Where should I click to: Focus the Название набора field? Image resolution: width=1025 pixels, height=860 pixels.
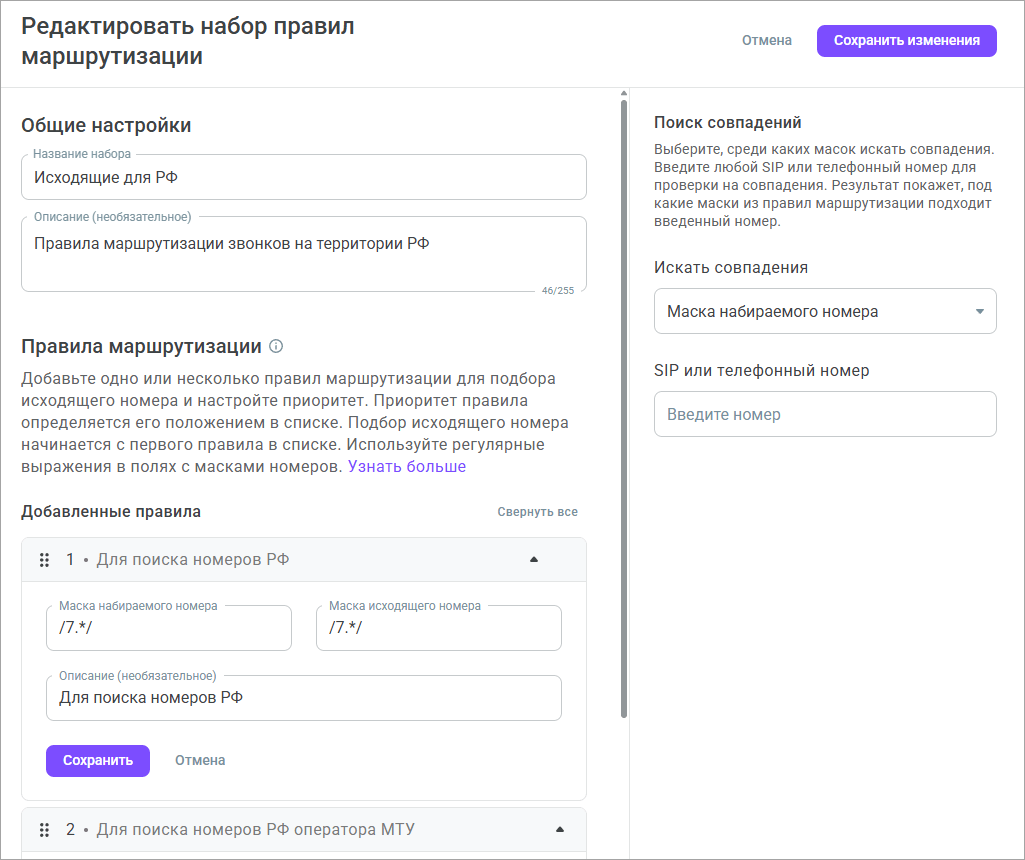(x=303, y=177)
